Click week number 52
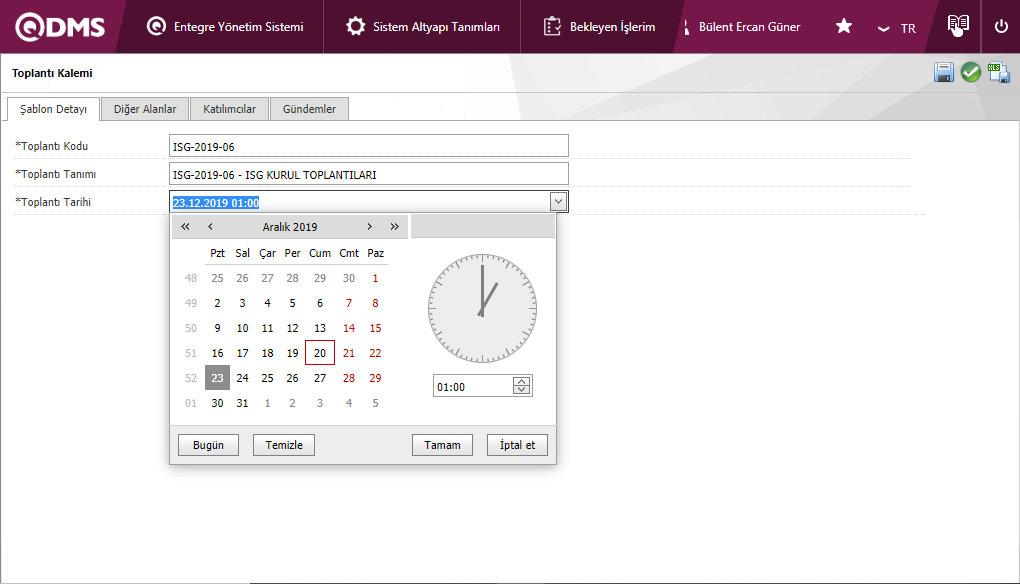Image resolution: width=1020 pixels, height=584 pixels. pyautogui.click(x=191, y=378)
